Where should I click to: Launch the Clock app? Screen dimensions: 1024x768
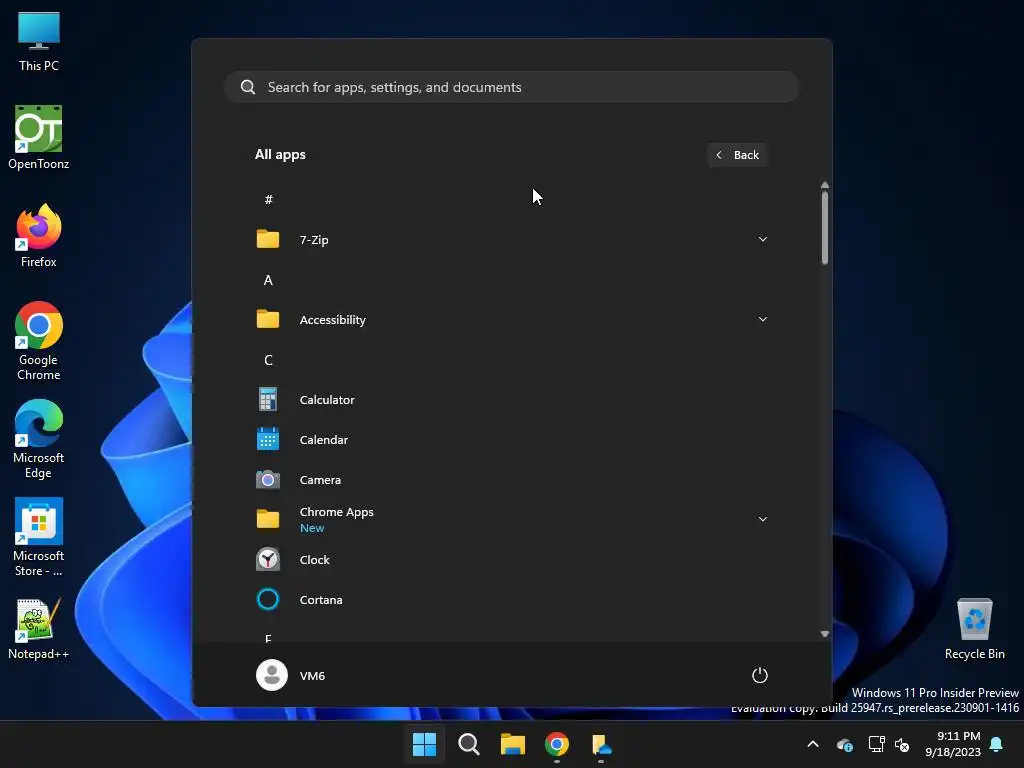[511, 560]
